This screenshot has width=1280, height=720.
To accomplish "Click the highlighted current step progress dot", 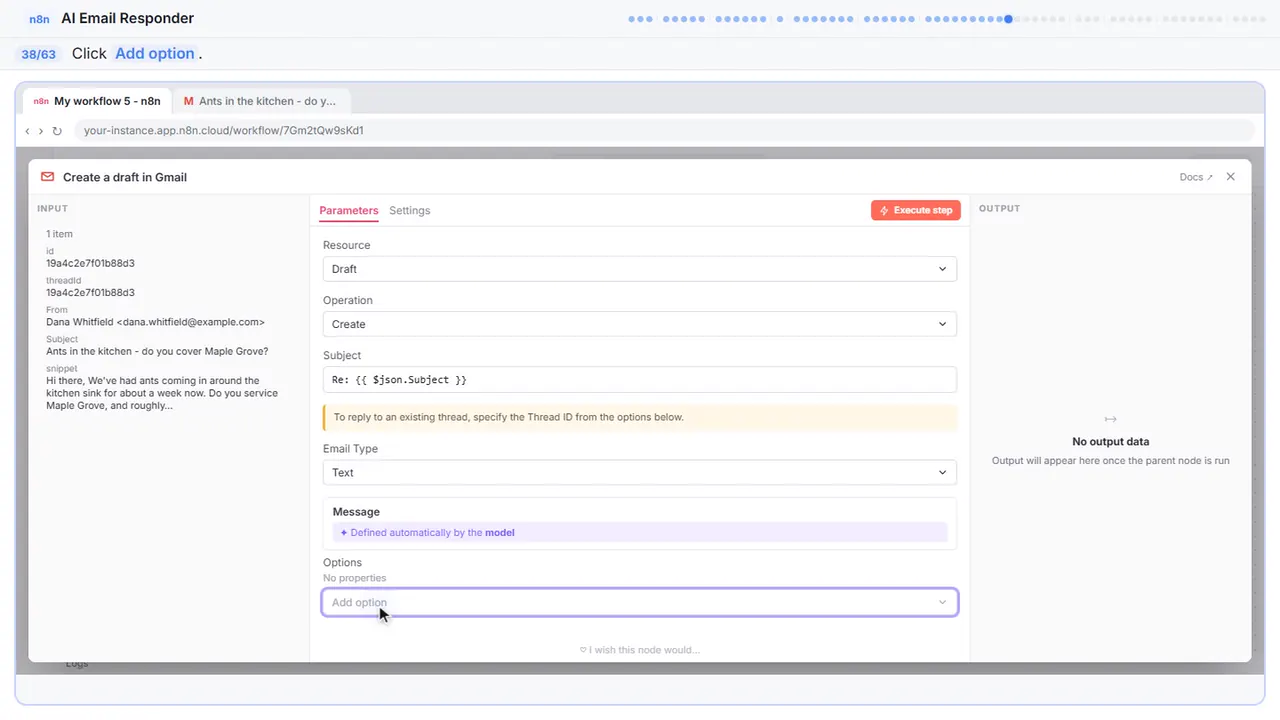I will 1008,19.
